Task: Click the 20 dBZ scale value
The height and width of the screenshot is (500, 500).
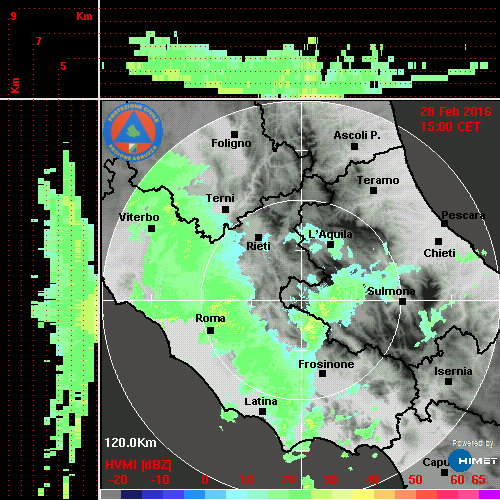Action: click(x=289, y=480)
